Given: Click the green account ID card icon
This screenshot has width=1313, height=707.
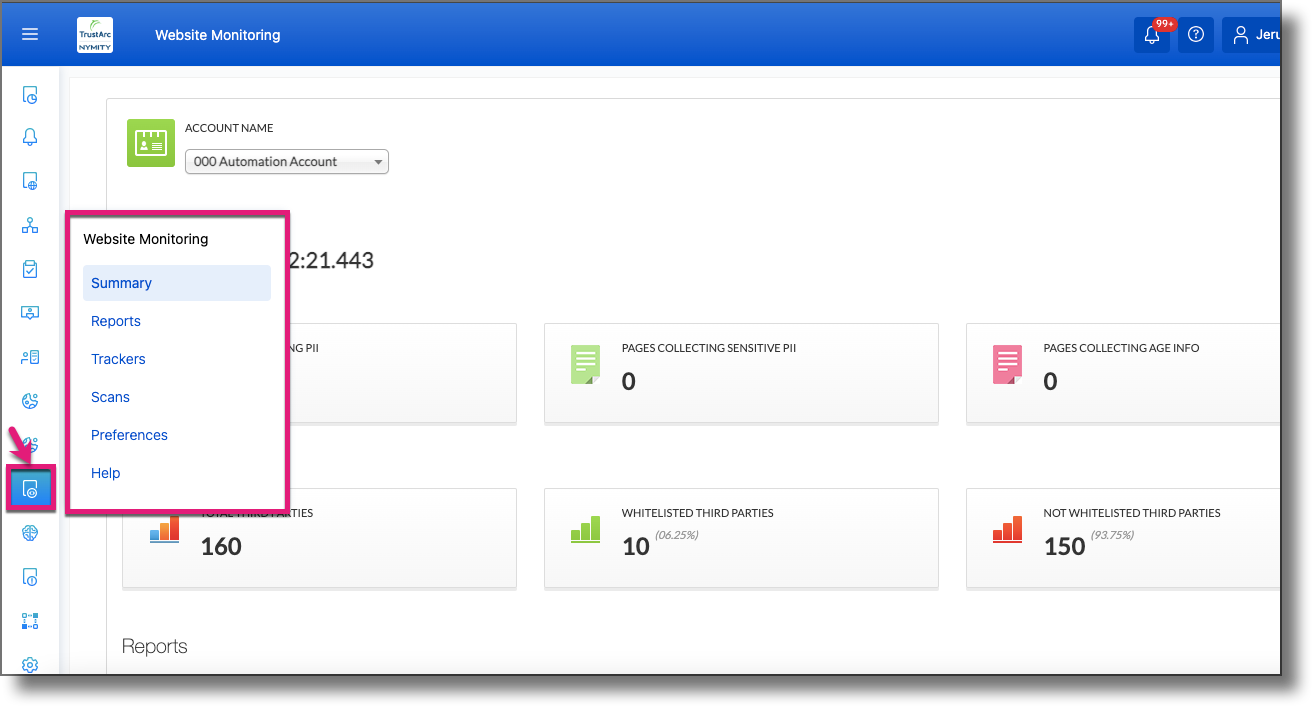Looking at the screenshot, I should coord(151,143).
